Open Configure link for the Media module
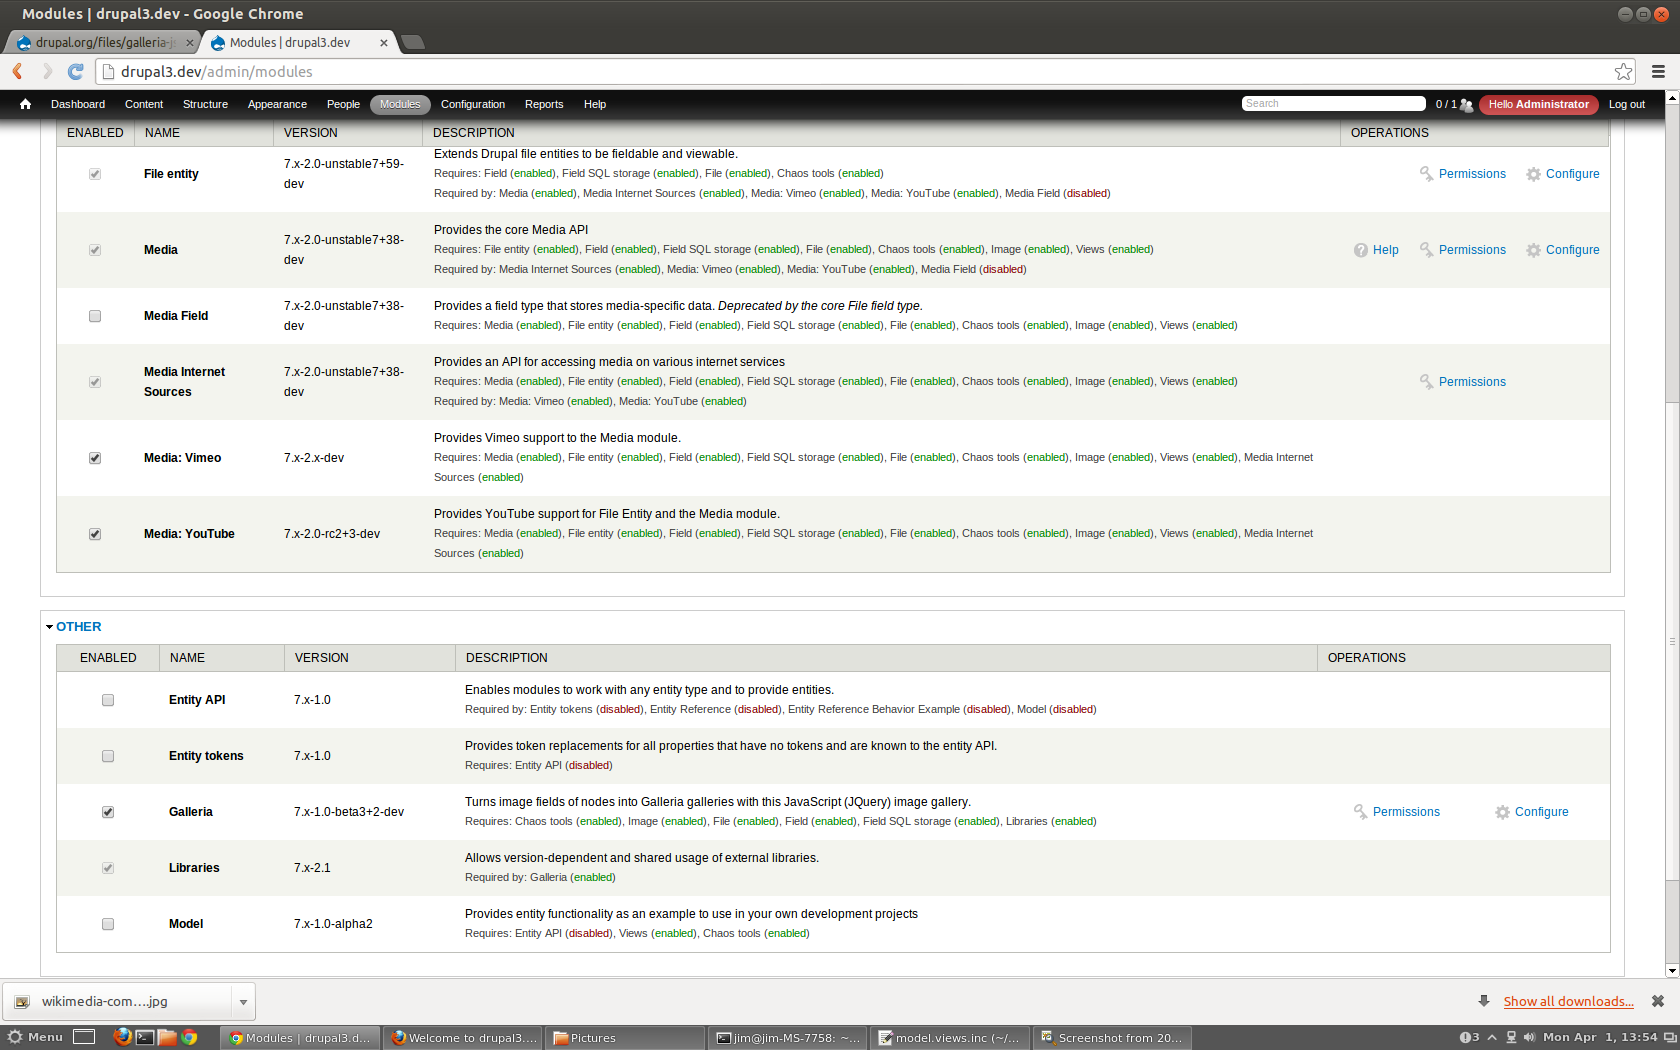 pos(1572,250)
